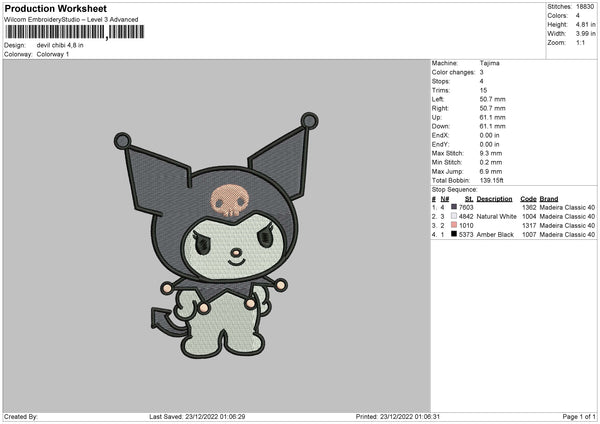
Task: Click the 'Trims:' value 15
Action: [483, 90]
